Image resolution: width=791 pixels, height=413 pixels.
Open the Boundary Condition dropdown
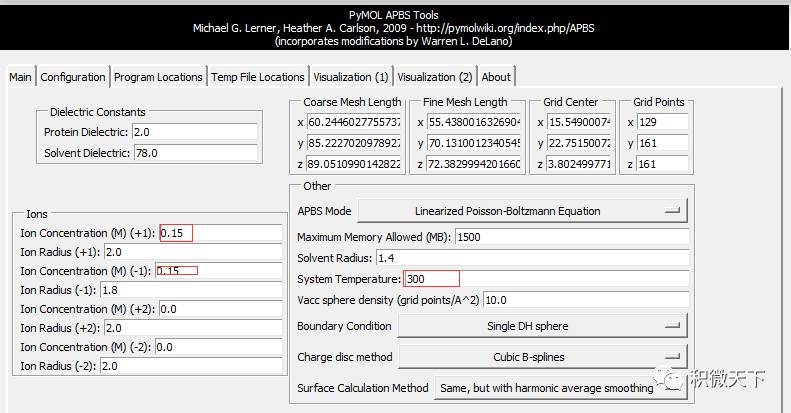click(542, 326)
